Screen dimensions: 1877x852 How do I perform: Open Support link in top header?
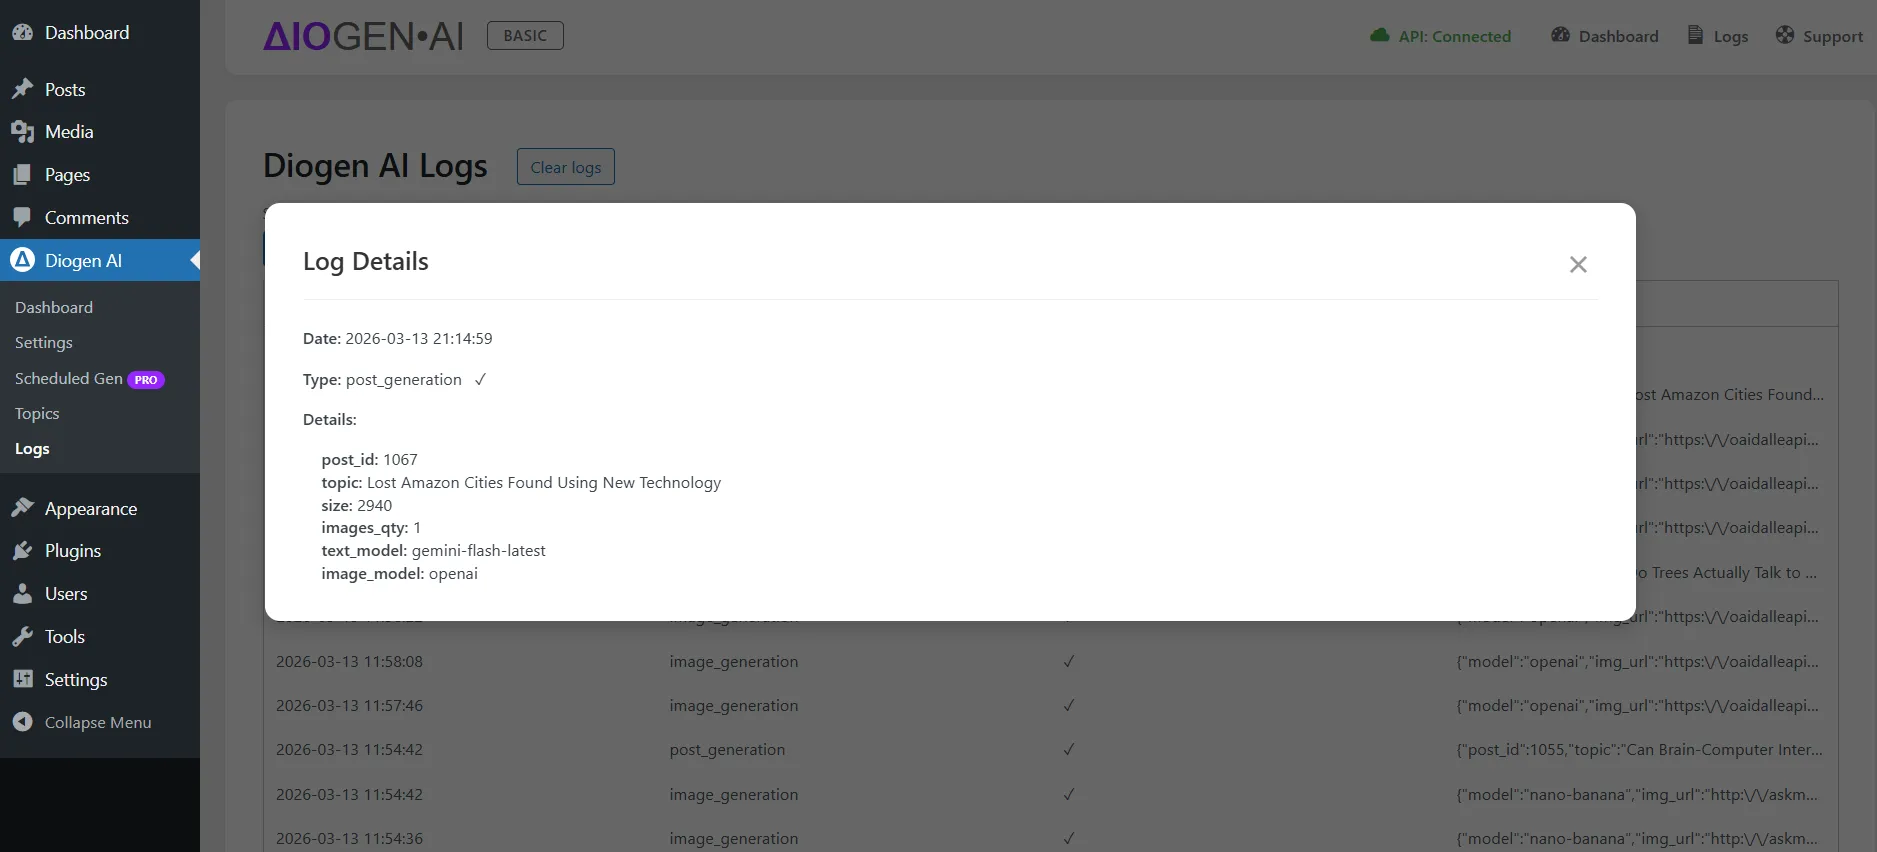click(1819, 36)
